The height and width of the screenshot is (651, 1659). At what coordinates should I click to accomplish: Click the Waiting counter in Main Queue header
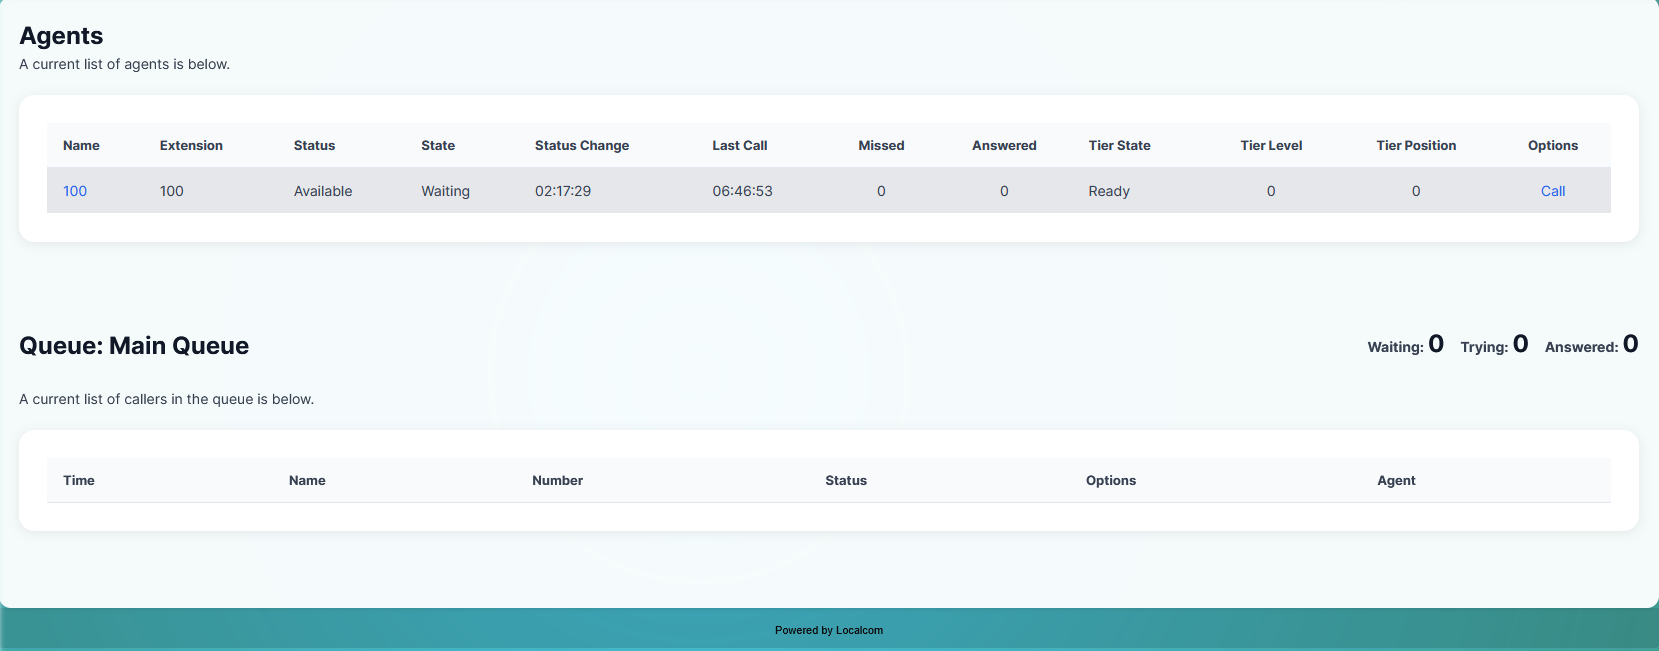tap(1405, 345)
